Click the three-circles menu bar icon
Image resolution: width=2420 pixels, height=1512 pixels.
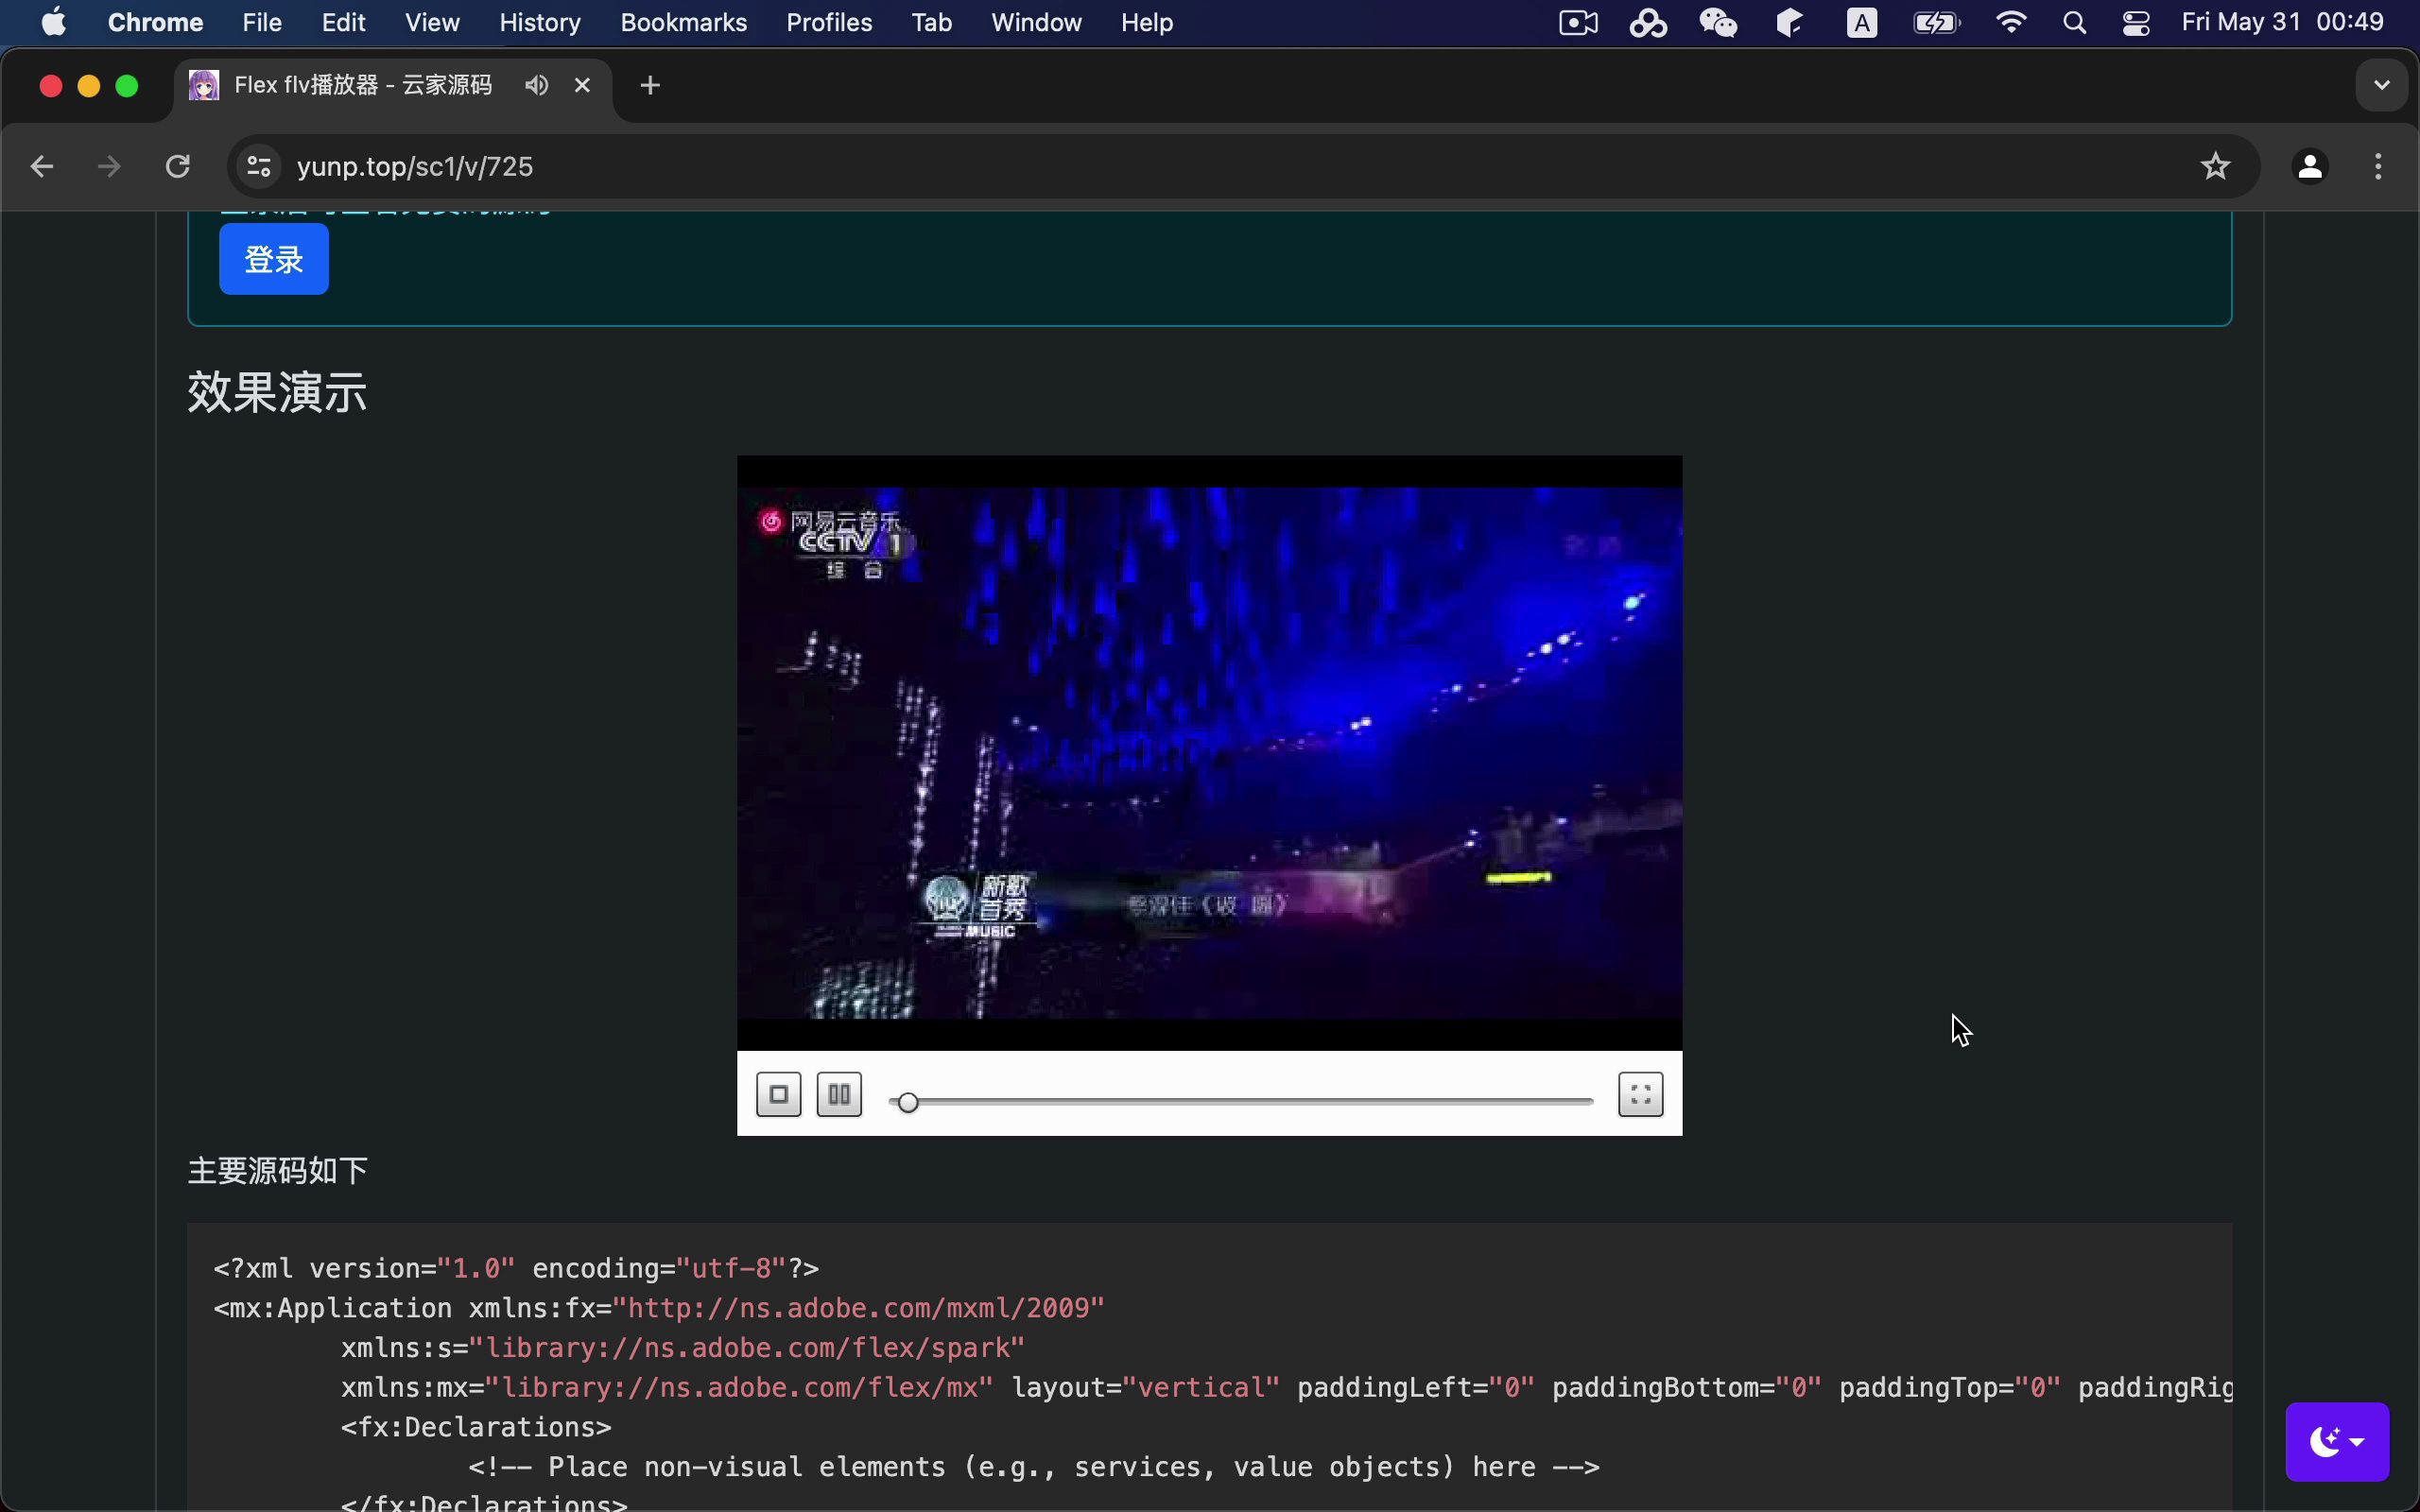pyautogui.click(x=1648, y=22)
